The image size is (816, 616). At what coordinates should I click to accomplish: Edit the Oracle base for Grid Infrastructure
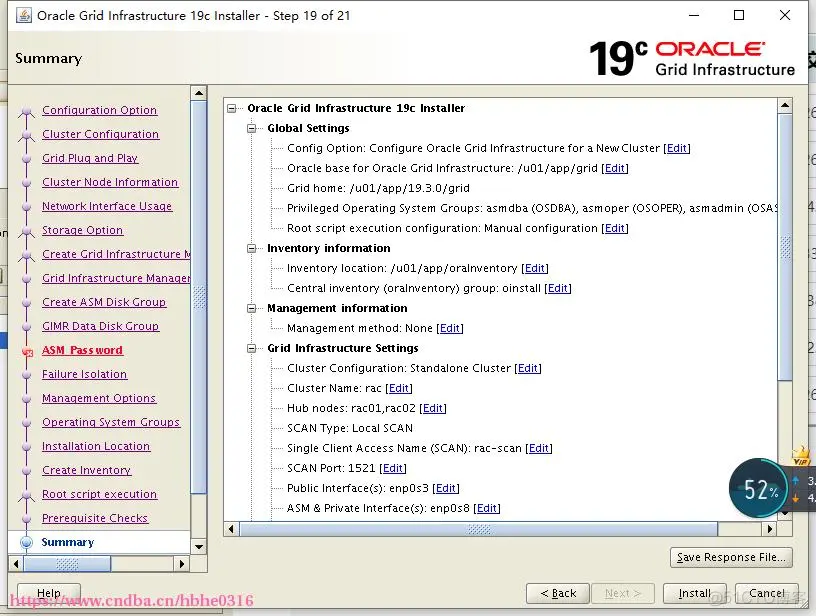[x=615, y=168]
